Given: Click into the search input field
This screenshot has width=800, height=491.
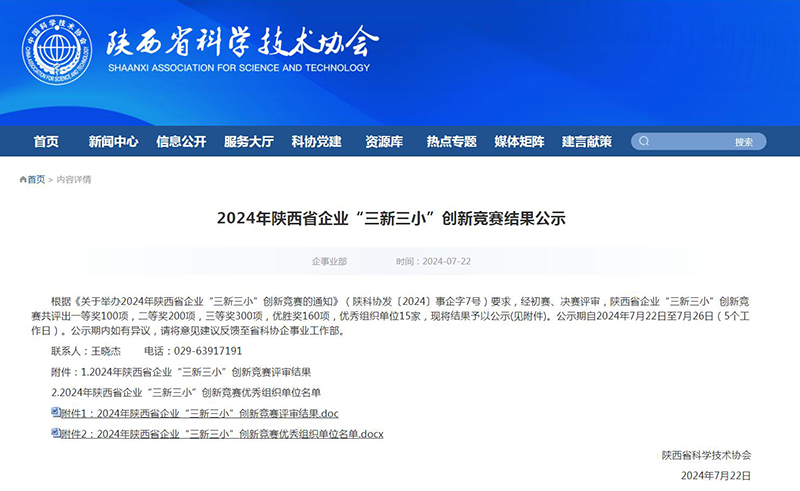Looking at the screenshot, I should tap(690, 142).
